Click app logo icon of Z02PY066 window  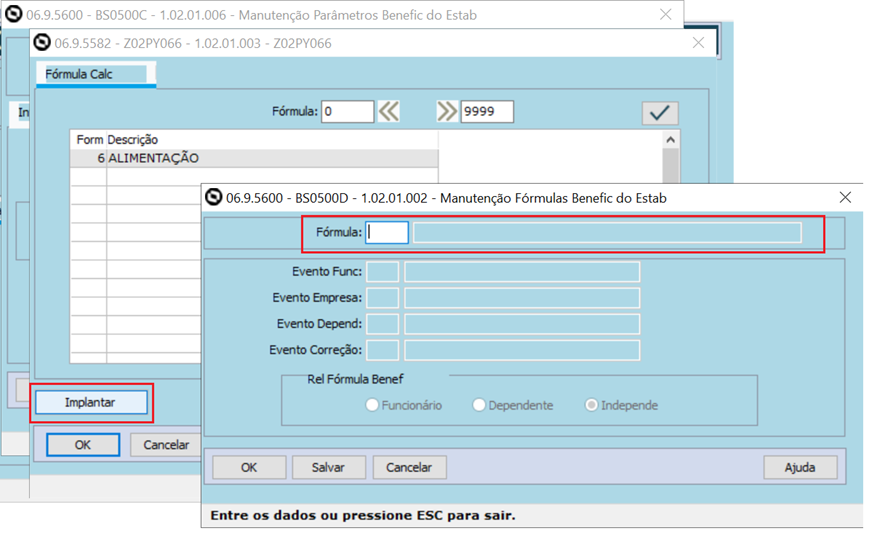click(42, 42)
